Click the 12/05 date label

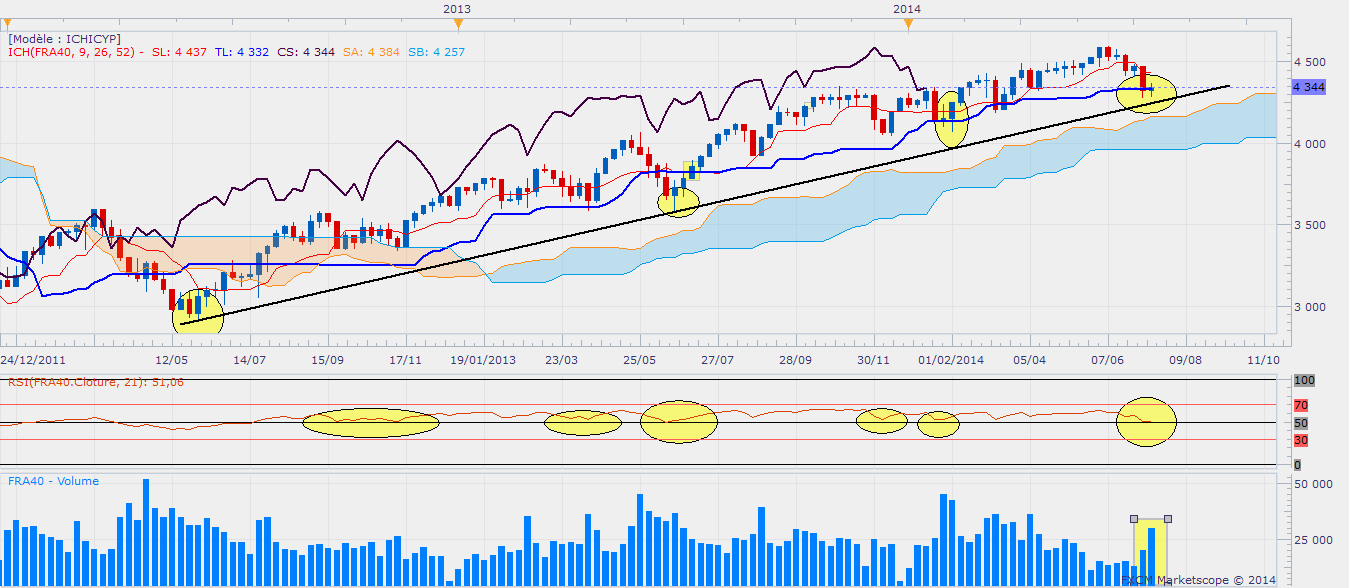pyautogui.click(x=171, y=358)
